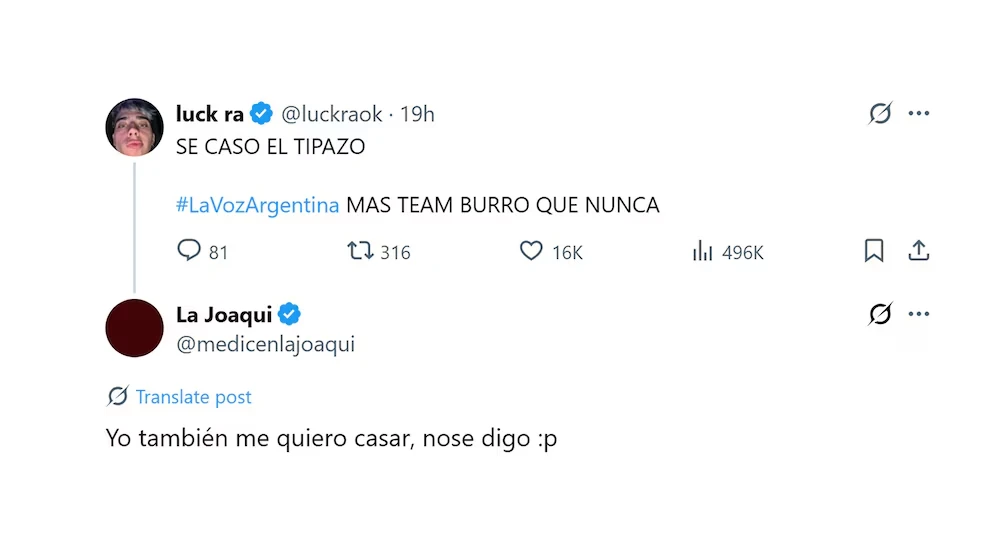Open more options menu on La Joaqui's post
Viewport: 992px width, 558px height.
[919, 315]
